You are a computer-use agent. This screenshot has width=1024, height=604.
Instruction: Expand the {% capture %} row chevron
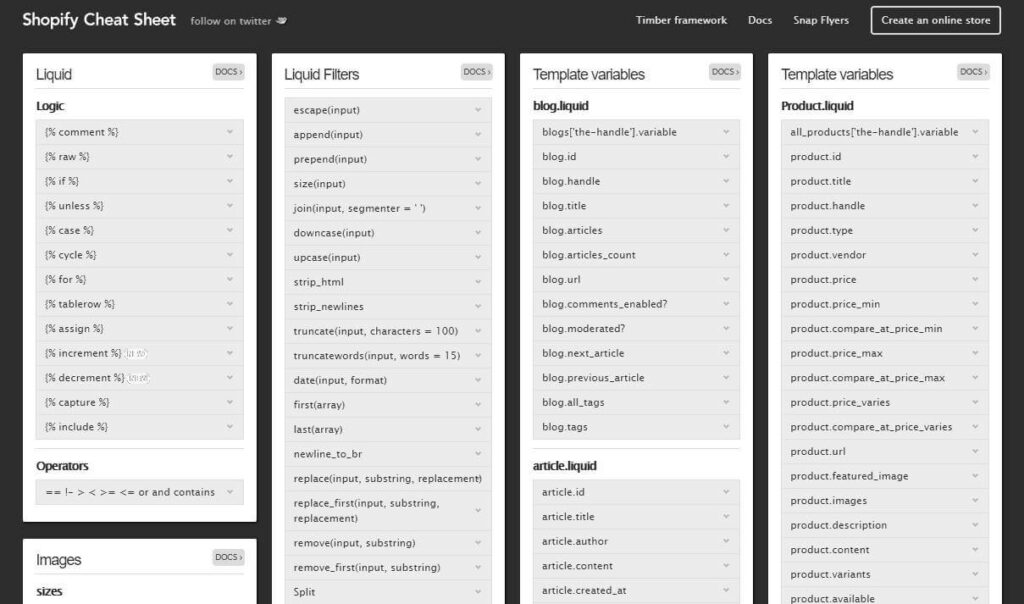pos(230,402)
